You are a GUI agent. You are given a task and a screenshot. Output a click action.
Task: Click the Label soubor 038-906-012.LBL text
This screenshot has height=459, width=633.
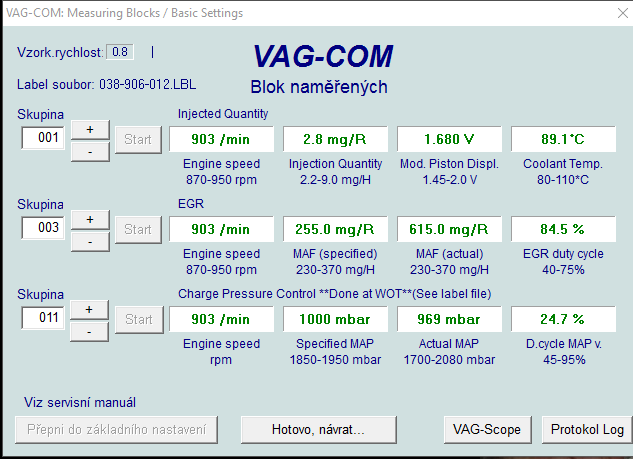[107, 85]
